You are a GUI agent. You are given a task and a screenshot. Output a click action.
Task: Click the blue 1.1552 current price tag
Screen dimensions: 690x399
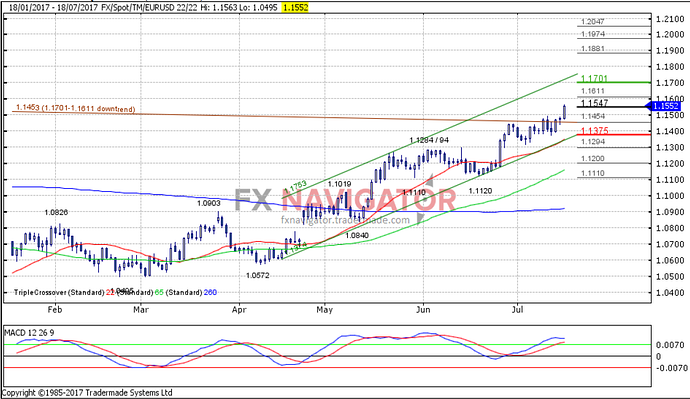coord(666,106)
